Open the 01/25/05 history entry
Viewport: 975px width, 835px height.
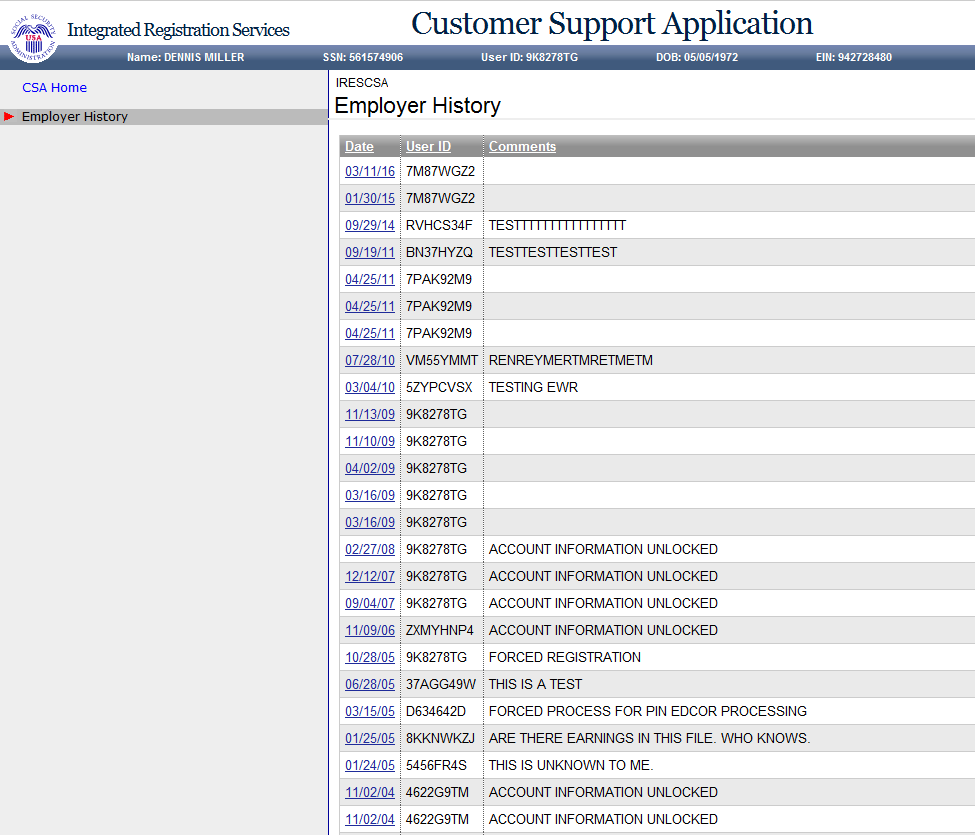(x=370, y=738)
